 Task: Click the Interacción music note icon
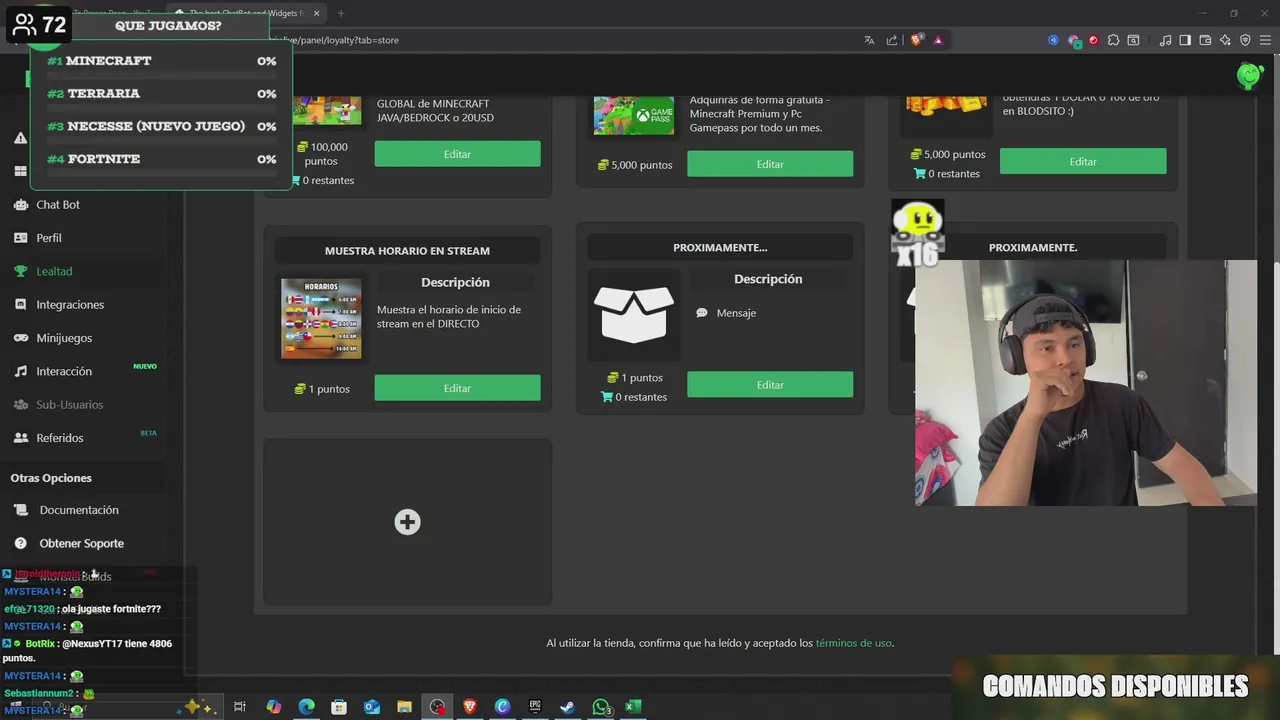click(x=20, y=371)
